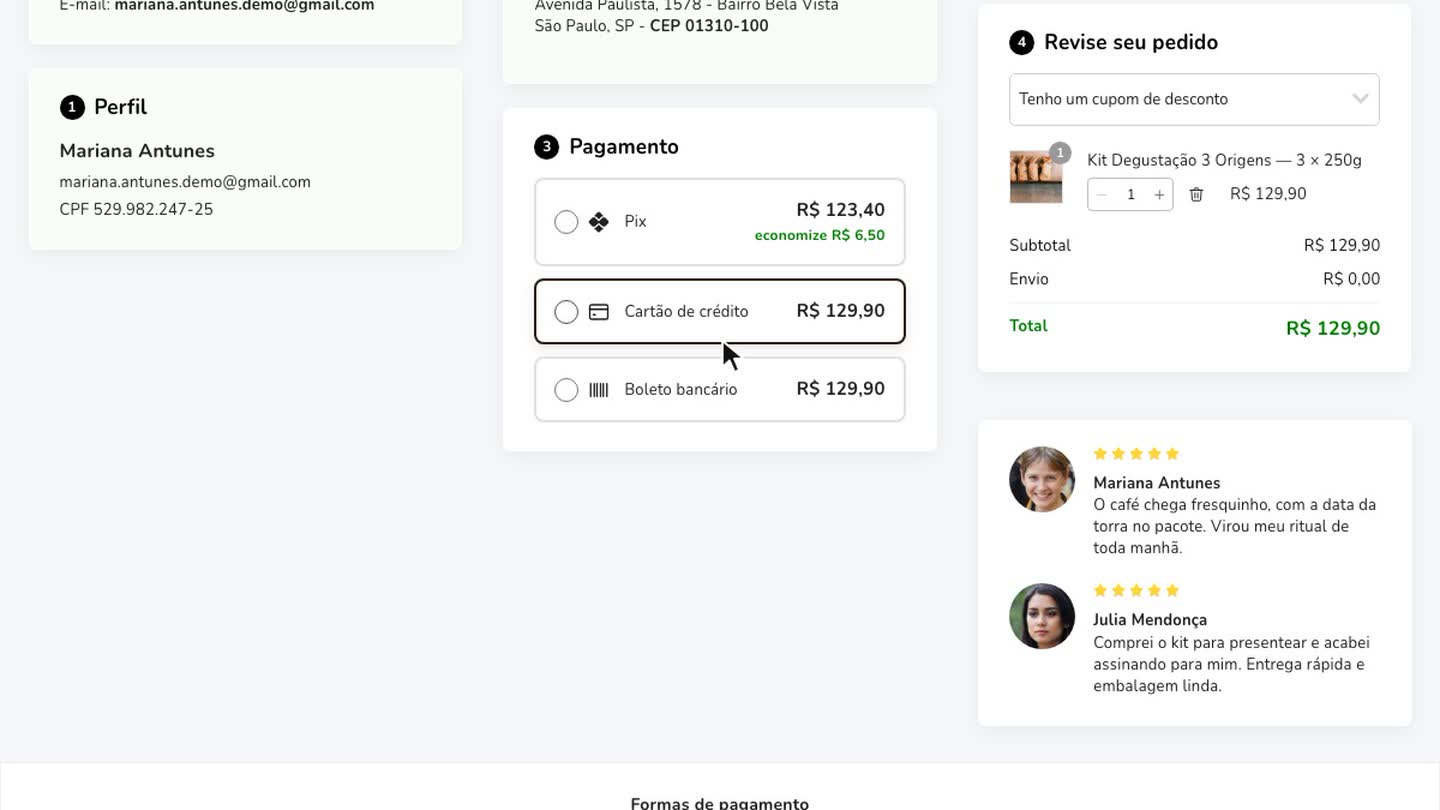Click the Revise seu pedido heading
Image resolution: width=1440 pixels, height=810 pixels.
pos(1131,42)
